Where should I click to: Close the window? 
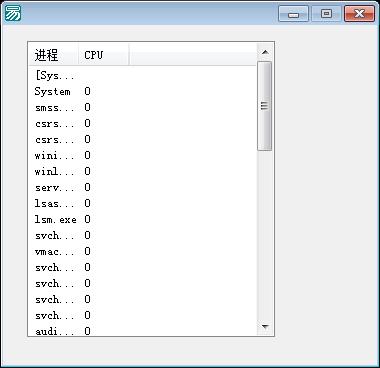pos(359,14)
